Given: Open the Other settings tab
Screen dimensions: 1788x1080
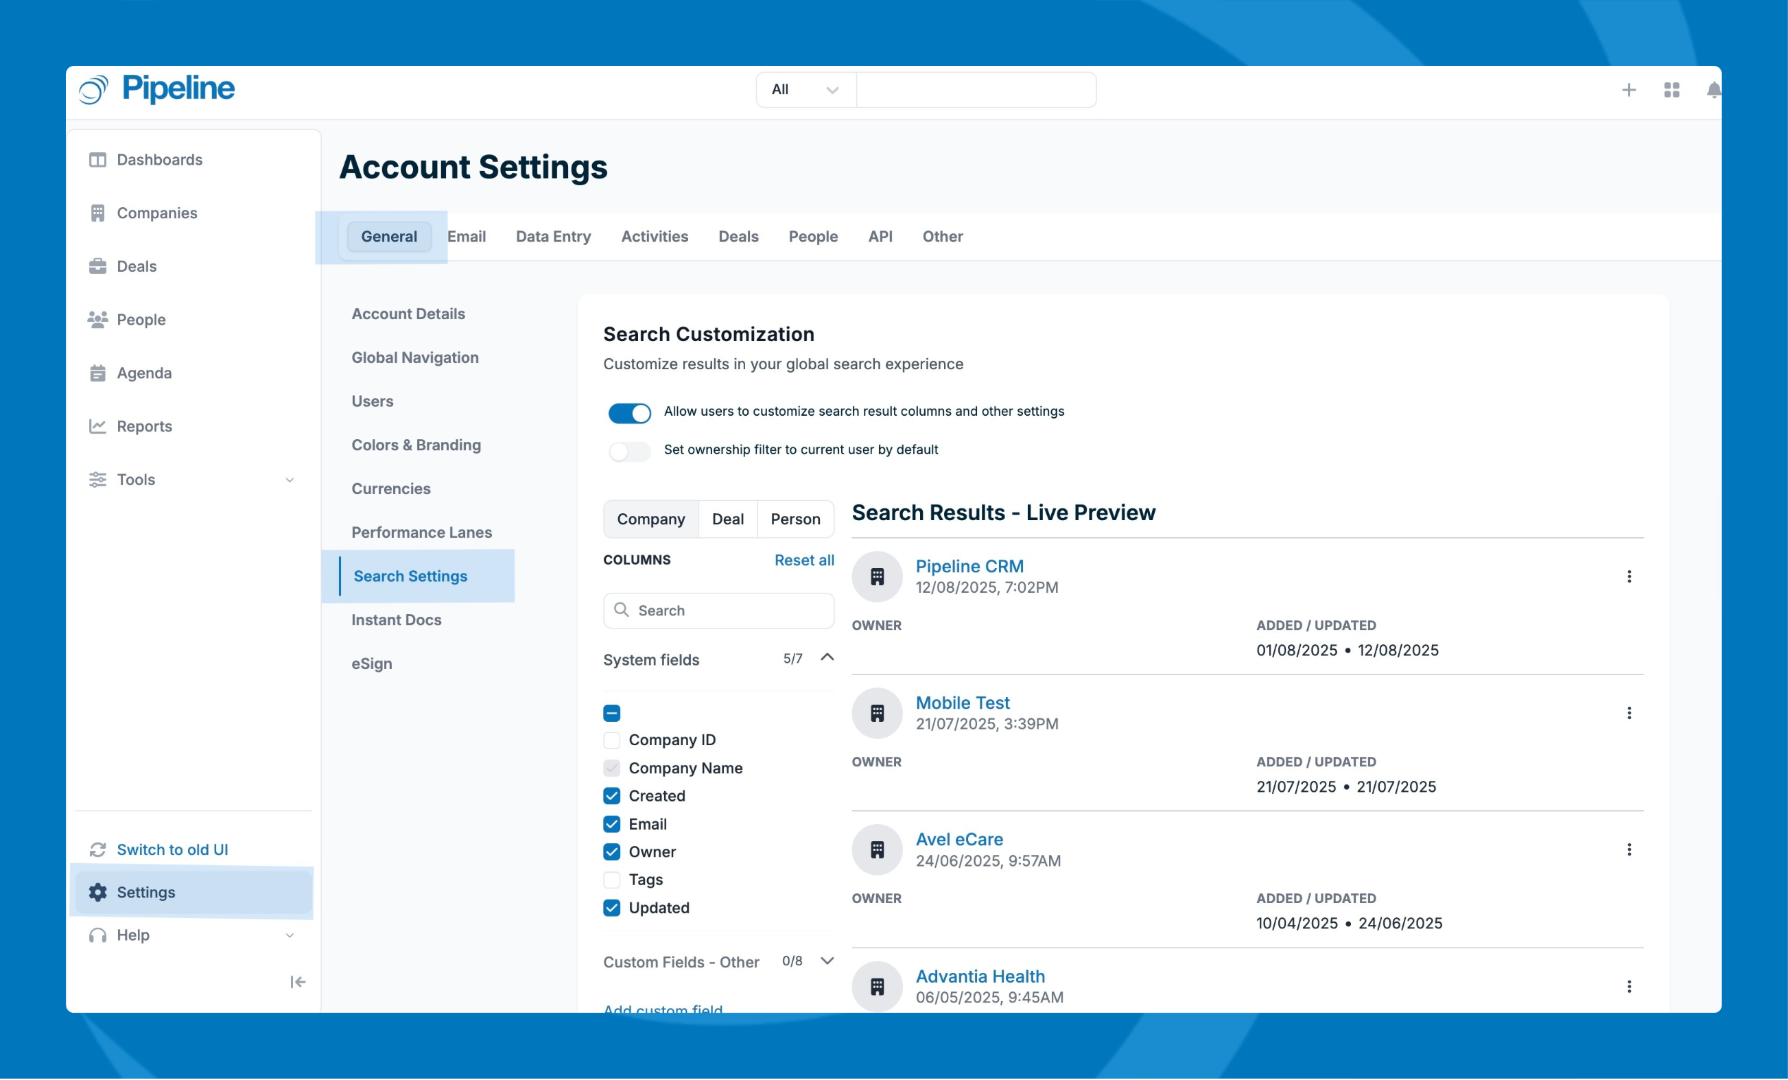Looking at the screenshot, I should pos(942,237).
